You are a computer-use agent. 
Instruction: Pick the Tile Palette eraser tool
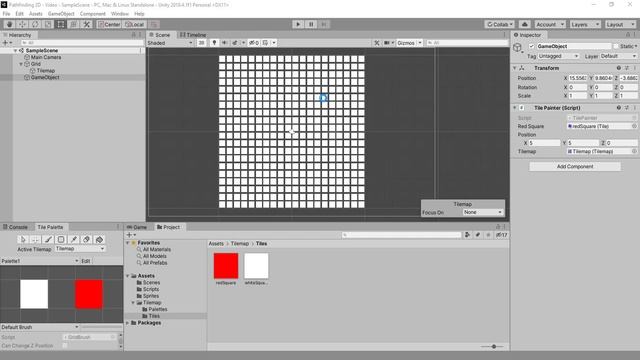pyautogui.click(x=86, y=240)
